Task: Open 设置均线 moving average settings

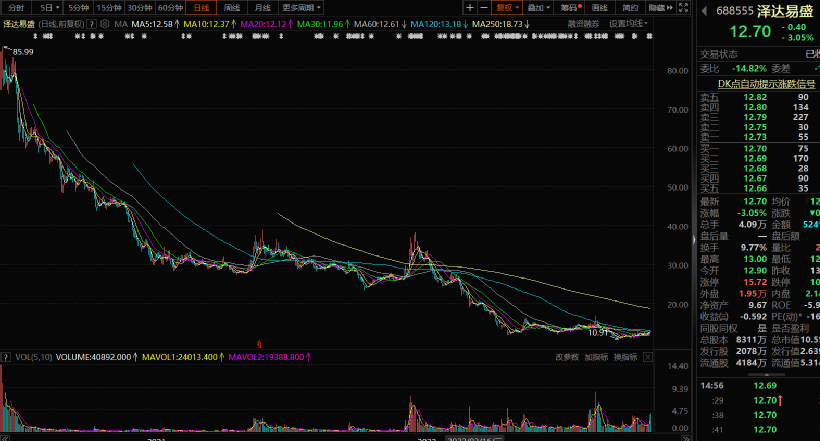Action: point(629,23)
